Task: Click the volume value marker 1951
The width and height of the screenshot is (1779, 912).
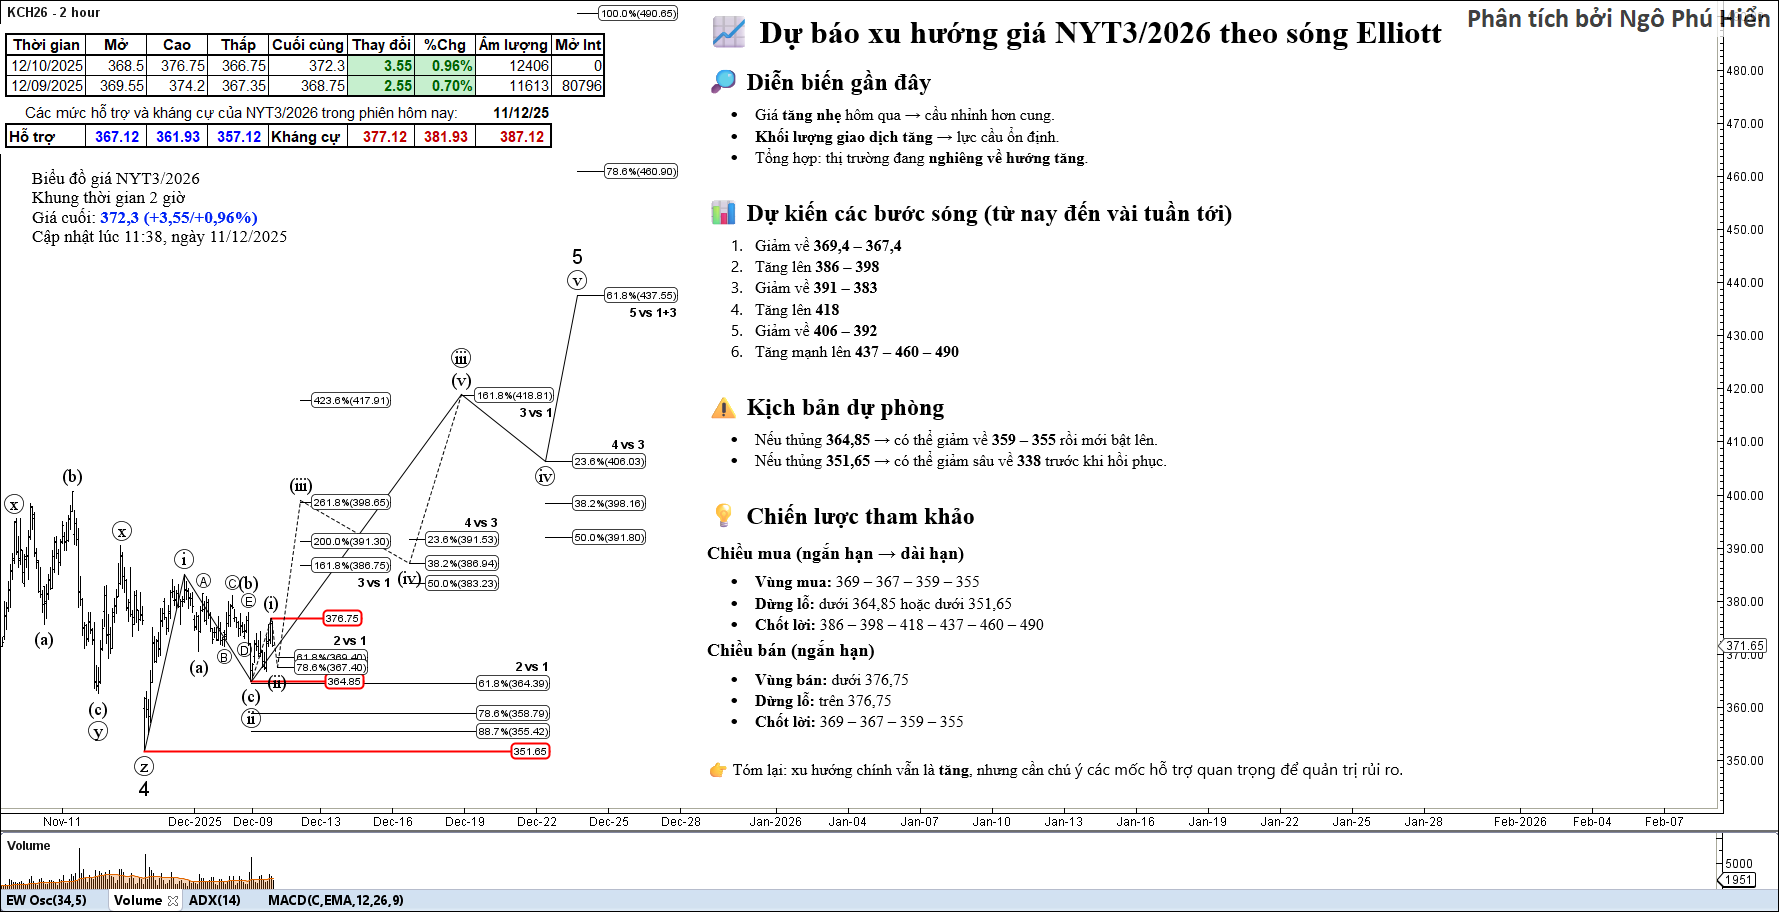Action: tap(1739, 880)
